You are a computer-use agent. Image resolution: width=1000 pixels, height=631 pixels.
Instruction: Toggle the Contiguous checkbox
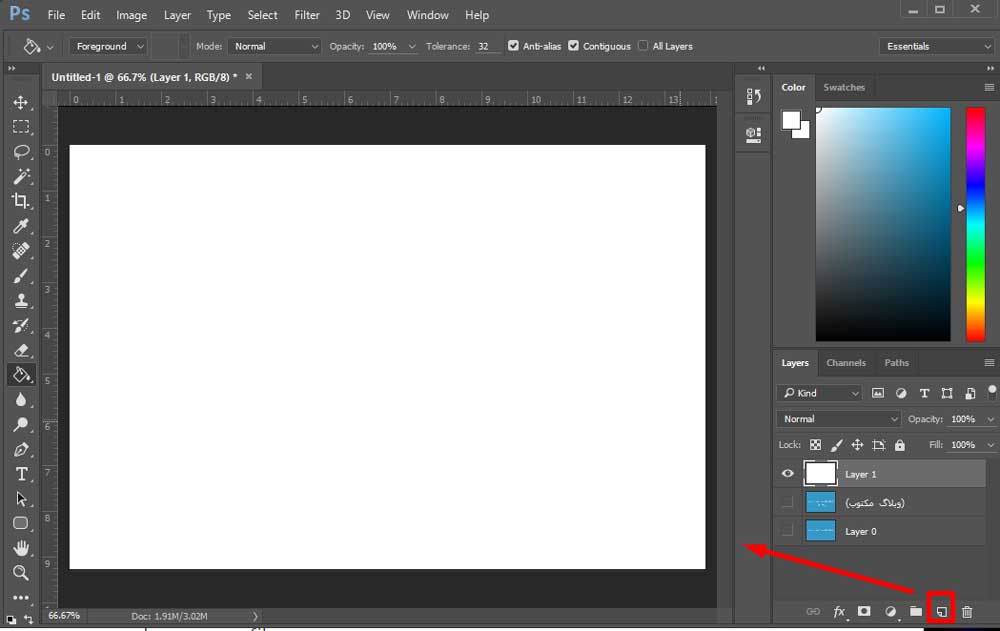coord(573,46)
